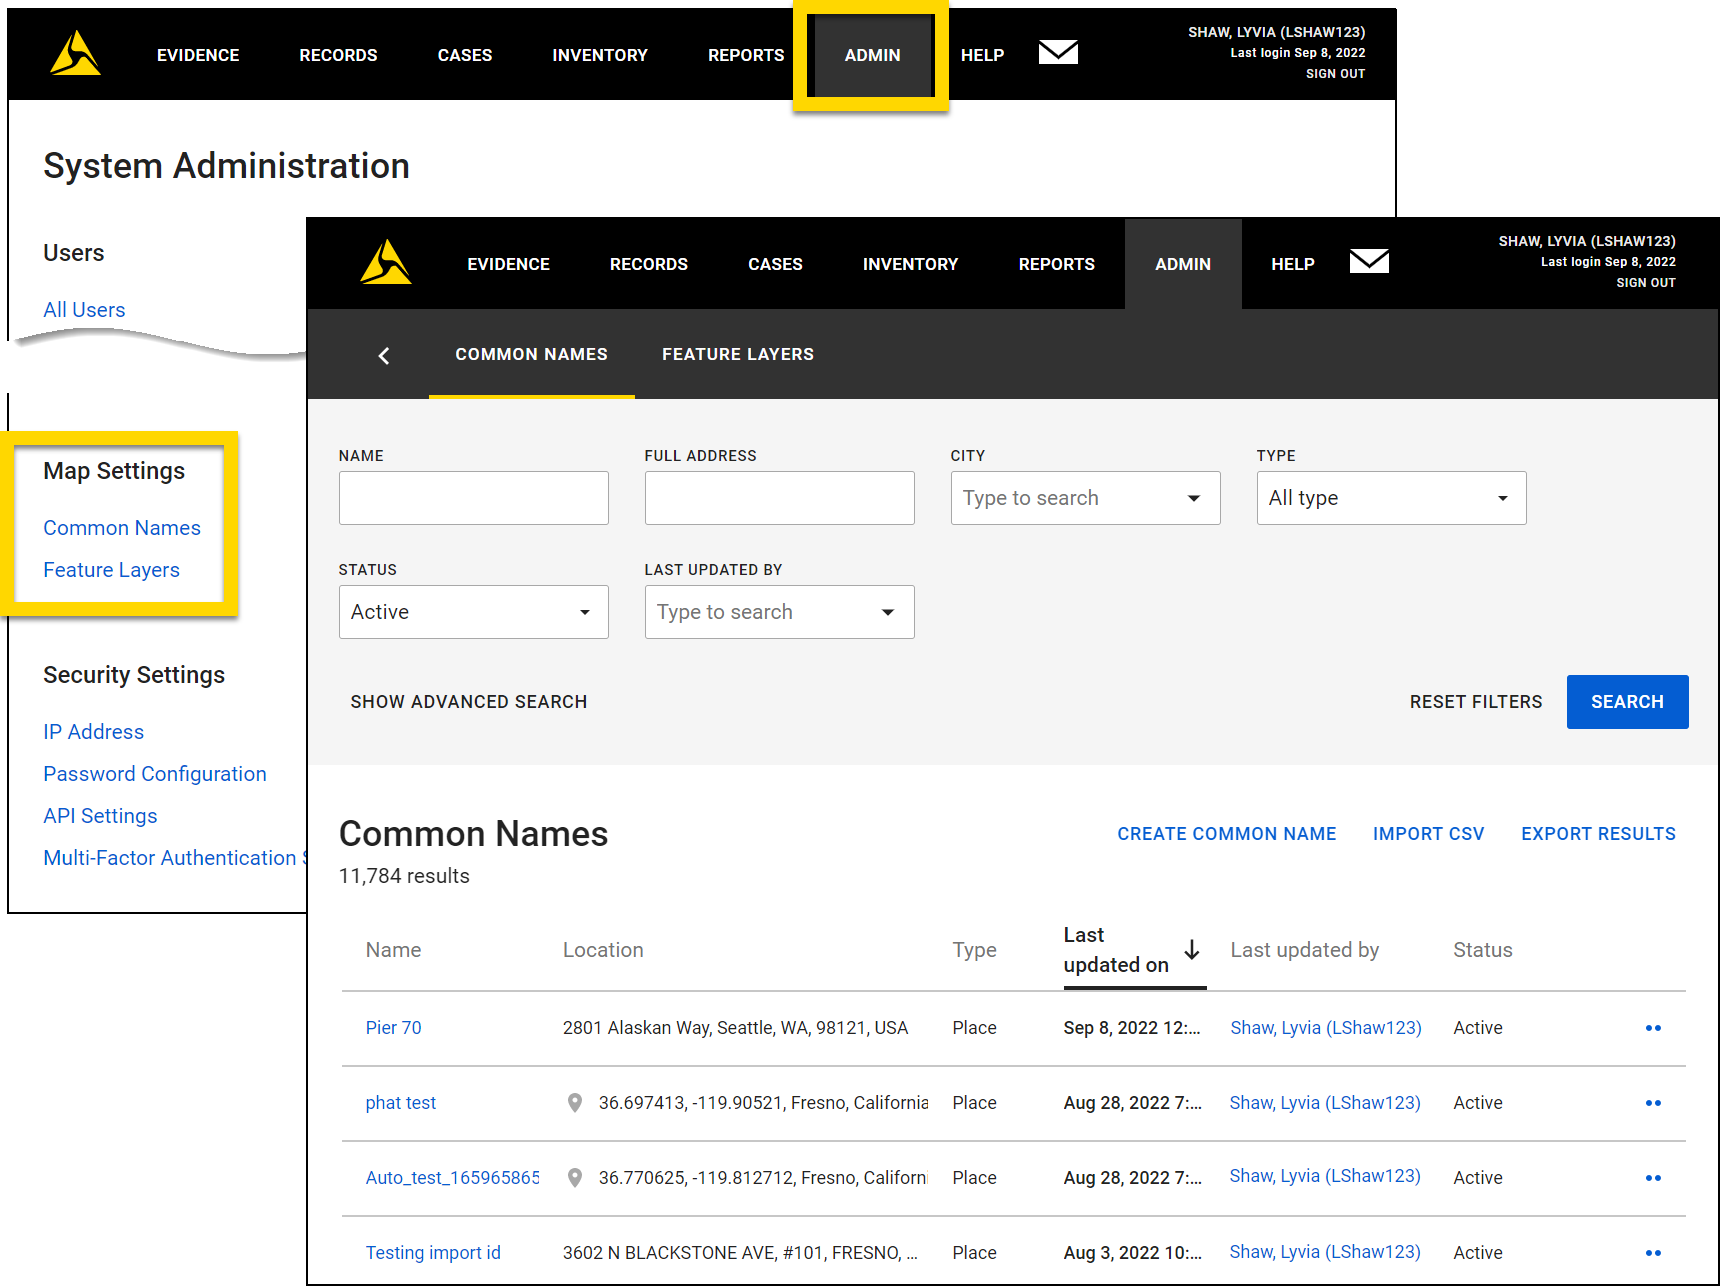Click the sort arrow on Last updated on column

(x=1192, y=951)
